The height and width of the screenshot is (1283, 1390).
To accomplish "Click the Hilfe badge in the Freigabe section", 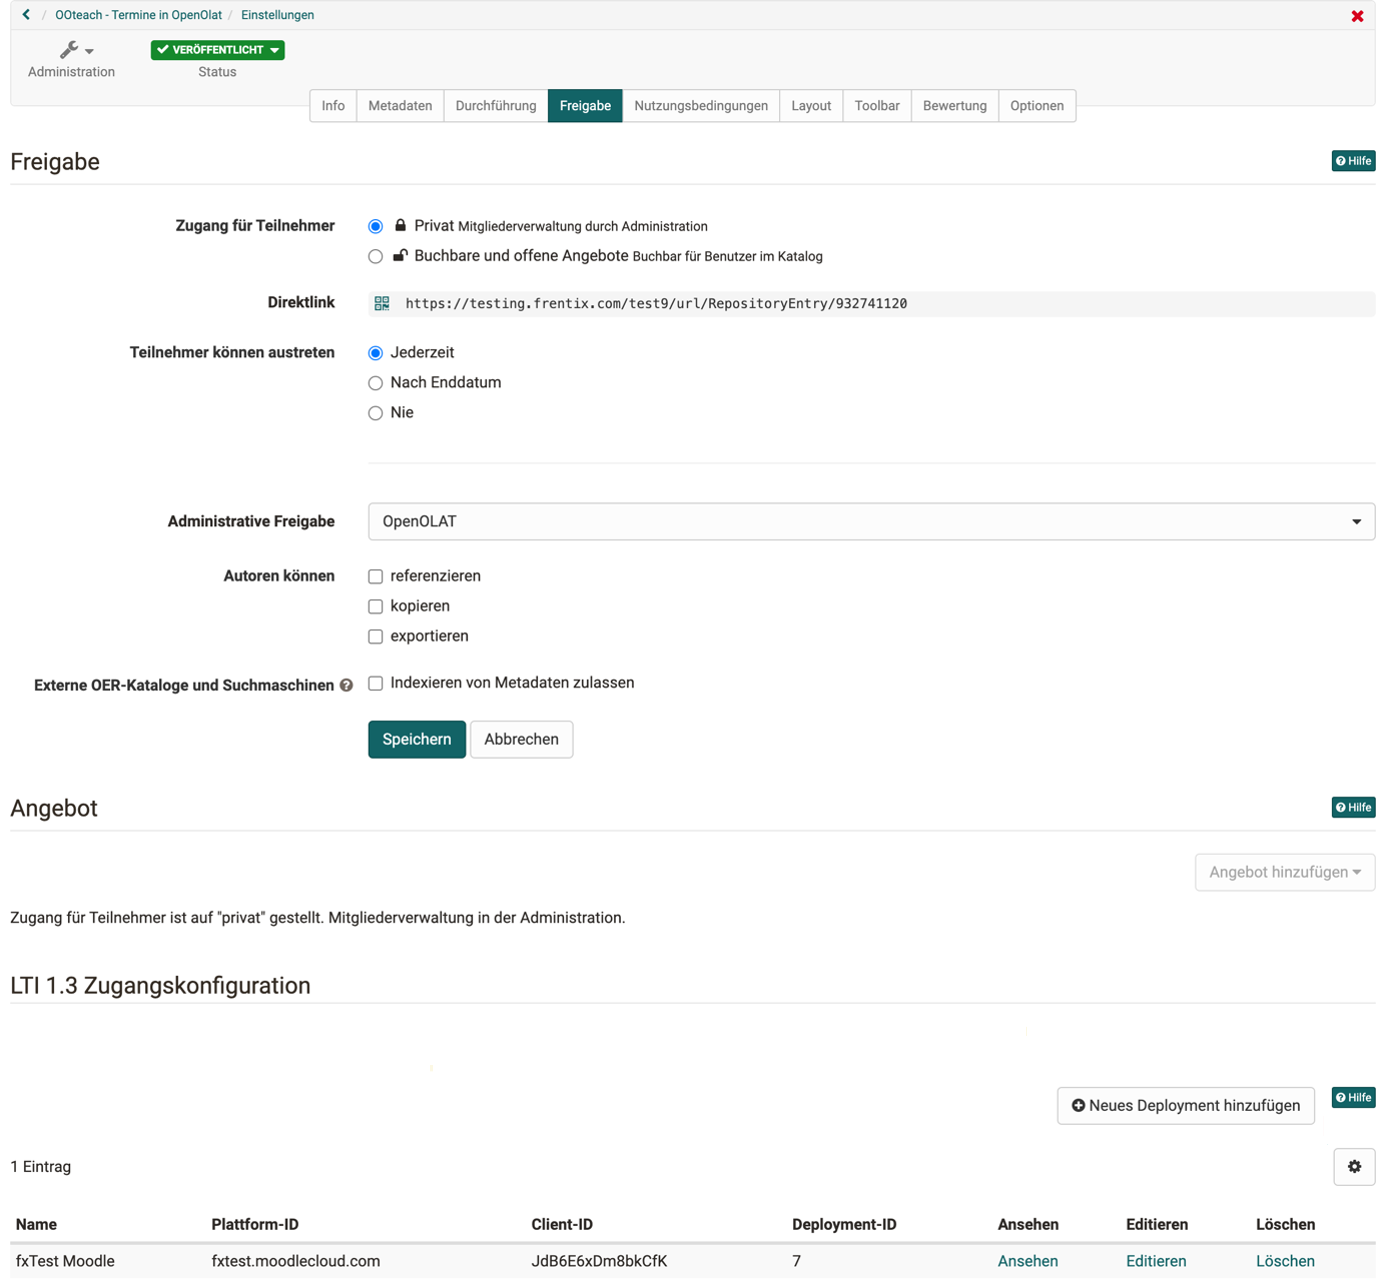I will point(1353,161).
